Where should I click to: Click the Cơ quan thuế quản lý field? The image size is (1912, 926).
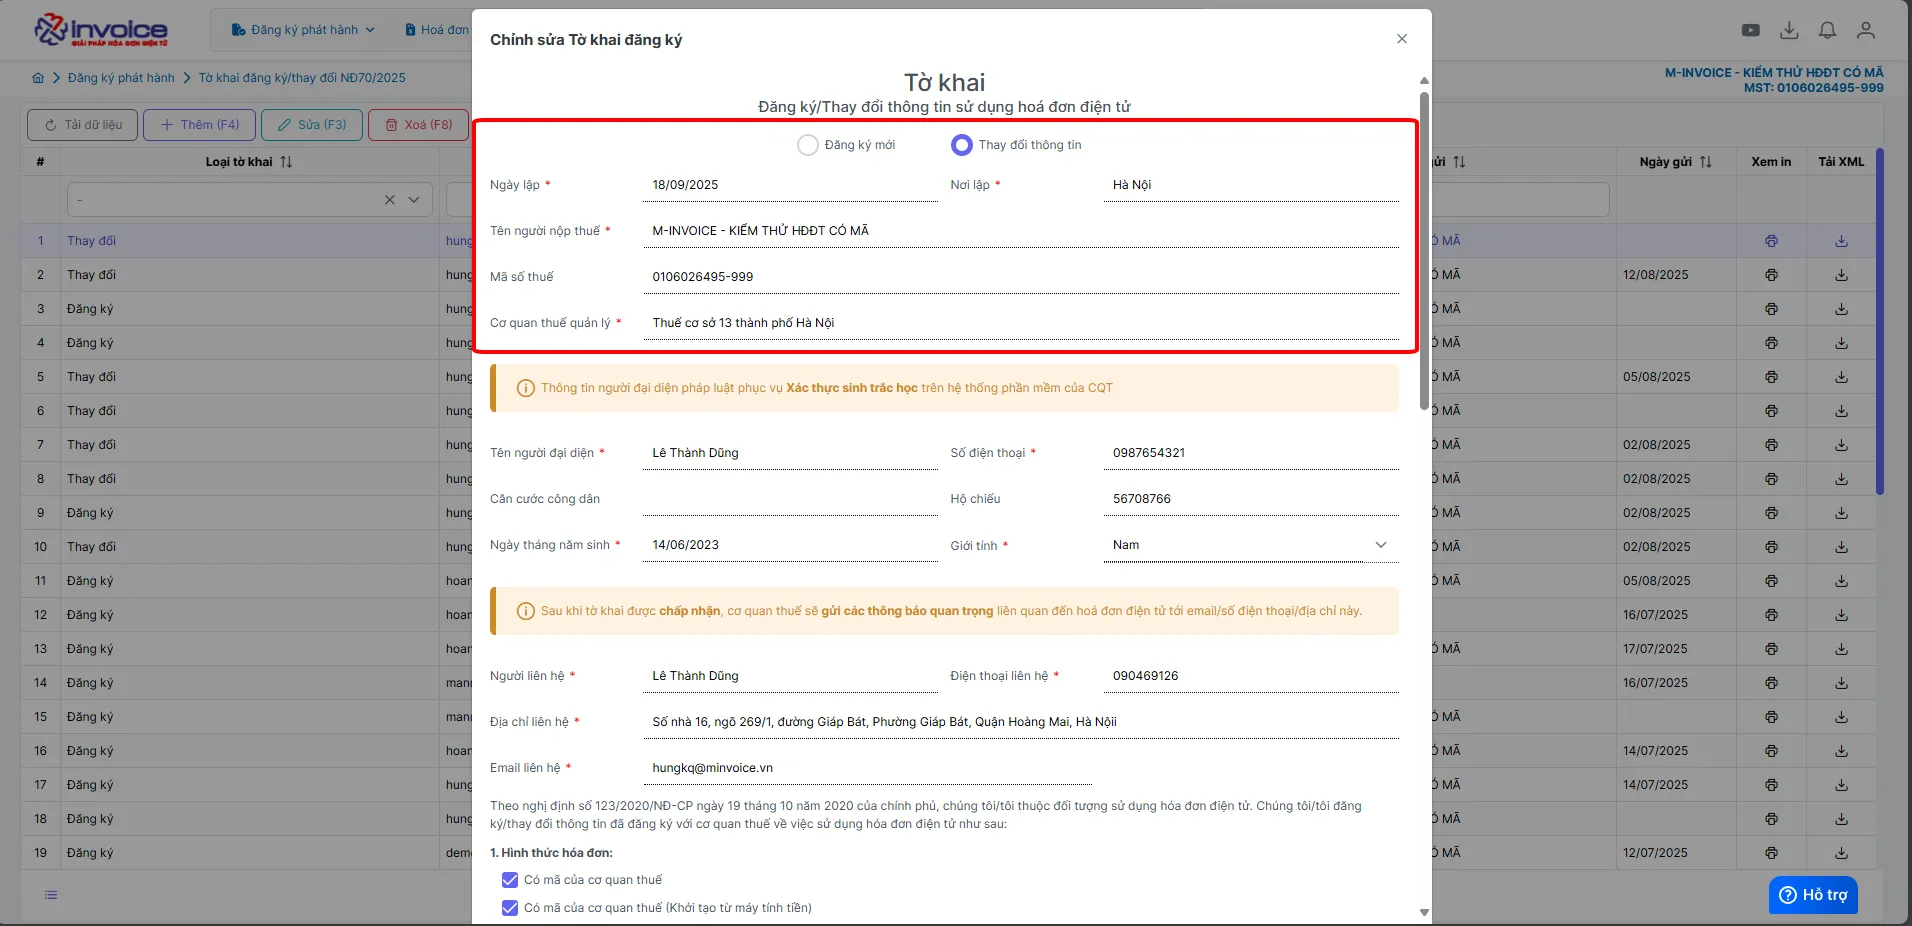[x=1021, y=323]
